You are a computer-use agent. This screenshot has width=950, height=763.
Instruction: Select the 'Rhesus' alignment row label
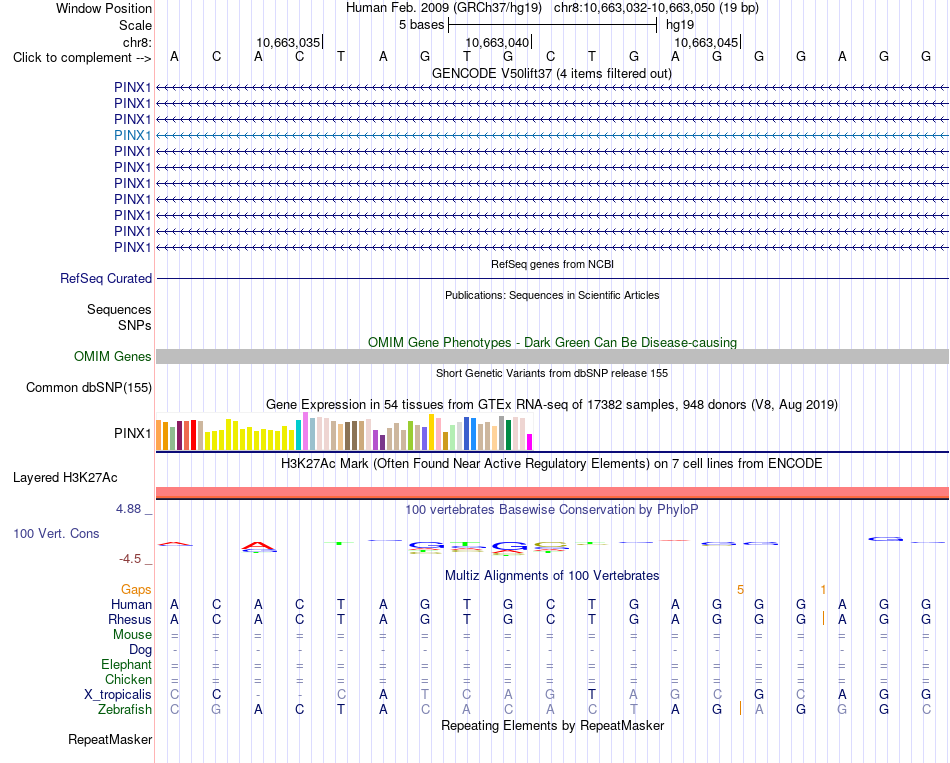130,619
